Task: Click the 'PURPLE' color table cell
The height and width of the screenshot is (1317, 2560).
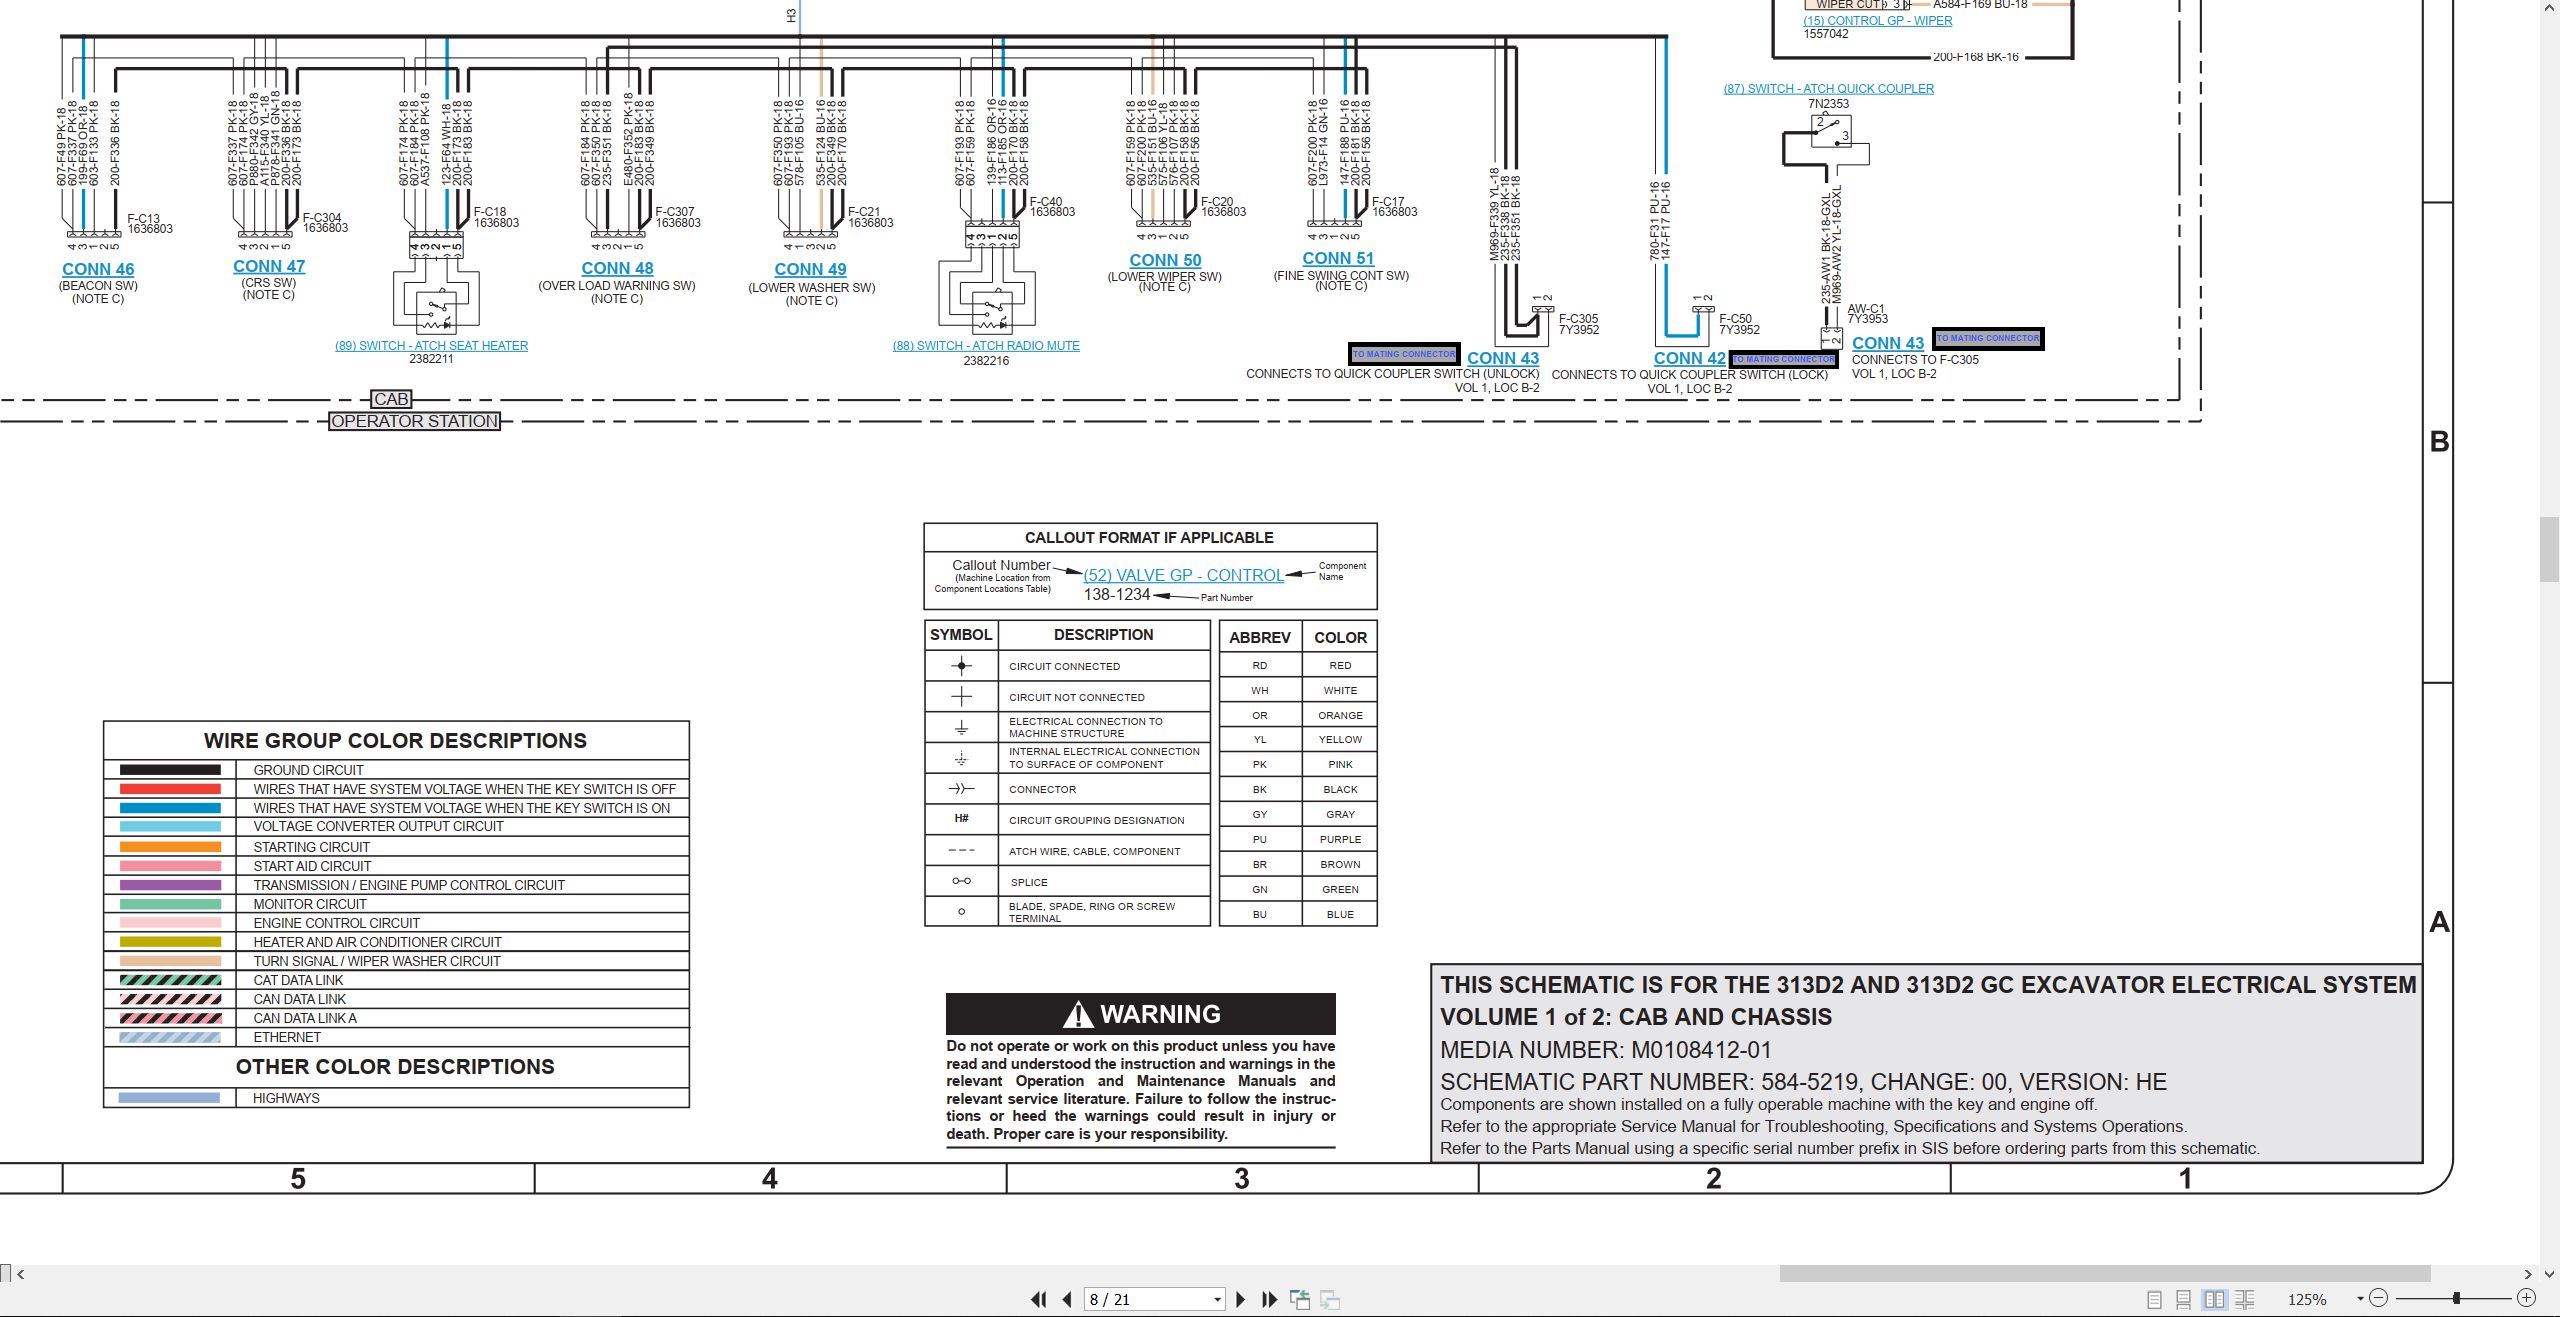Action: click(1340, 839)
